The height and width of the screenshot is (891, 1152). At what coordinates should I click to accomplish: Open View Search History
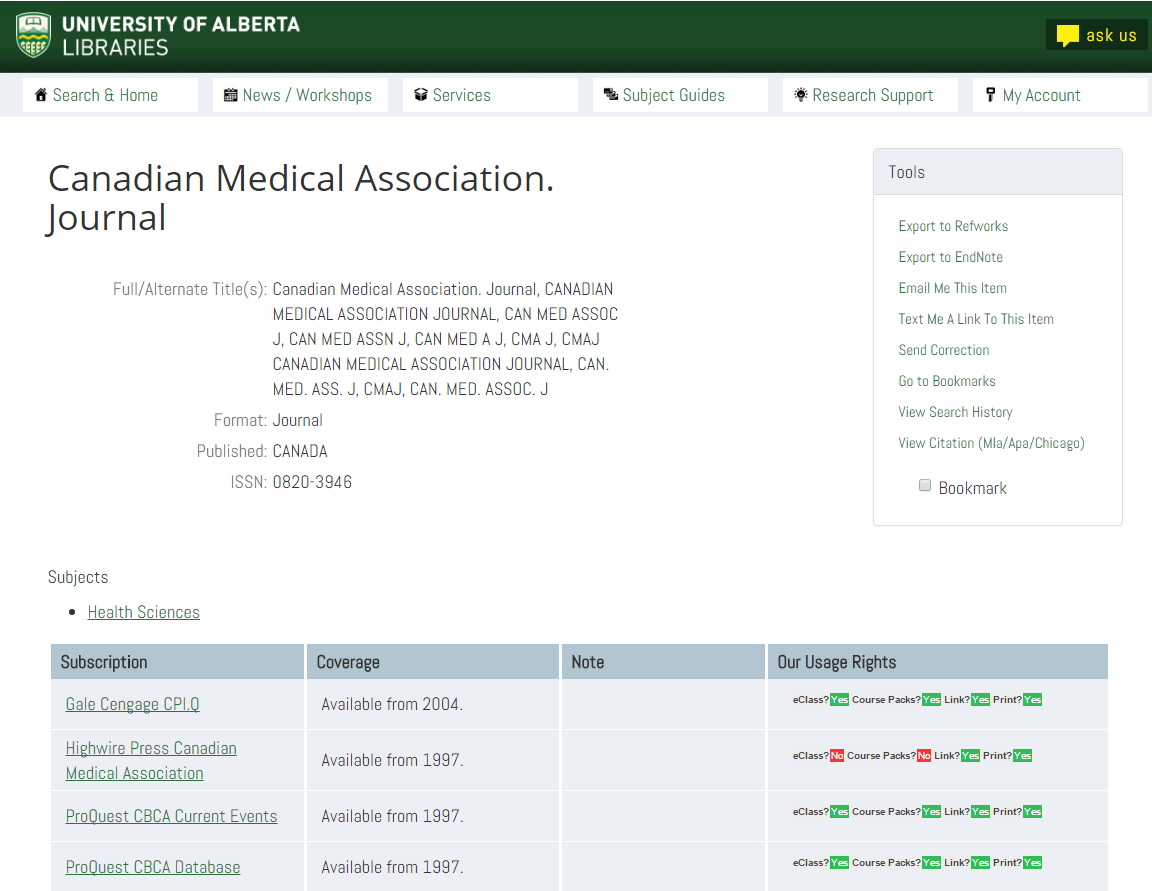[x=955, y=411]
